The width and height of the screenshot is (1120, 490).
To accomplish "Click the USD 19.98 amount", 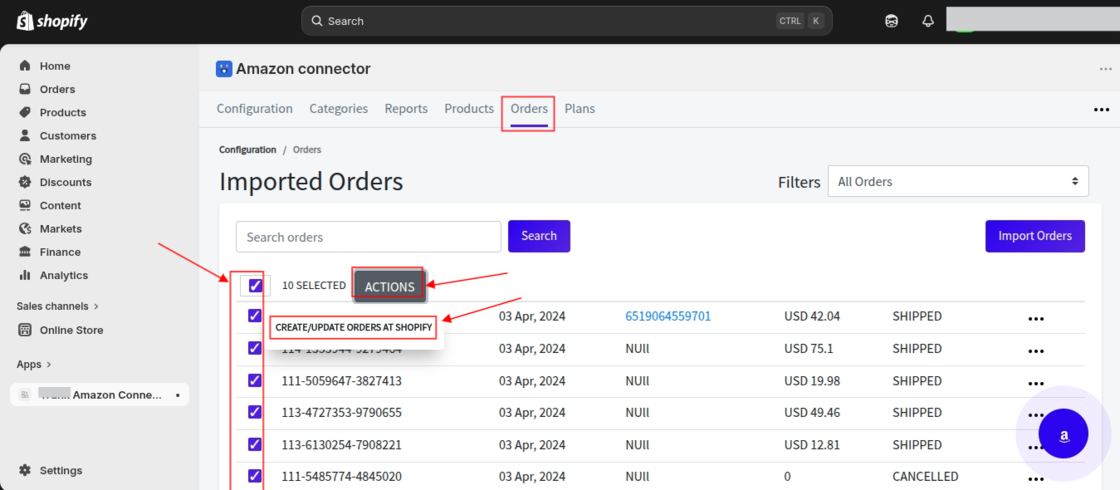I will 812,380.
